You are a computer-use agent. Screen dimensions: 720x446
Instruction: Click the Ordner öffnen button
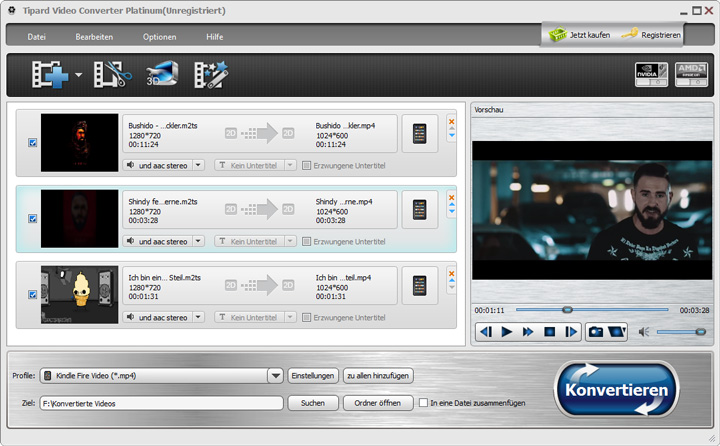point(378,403)
